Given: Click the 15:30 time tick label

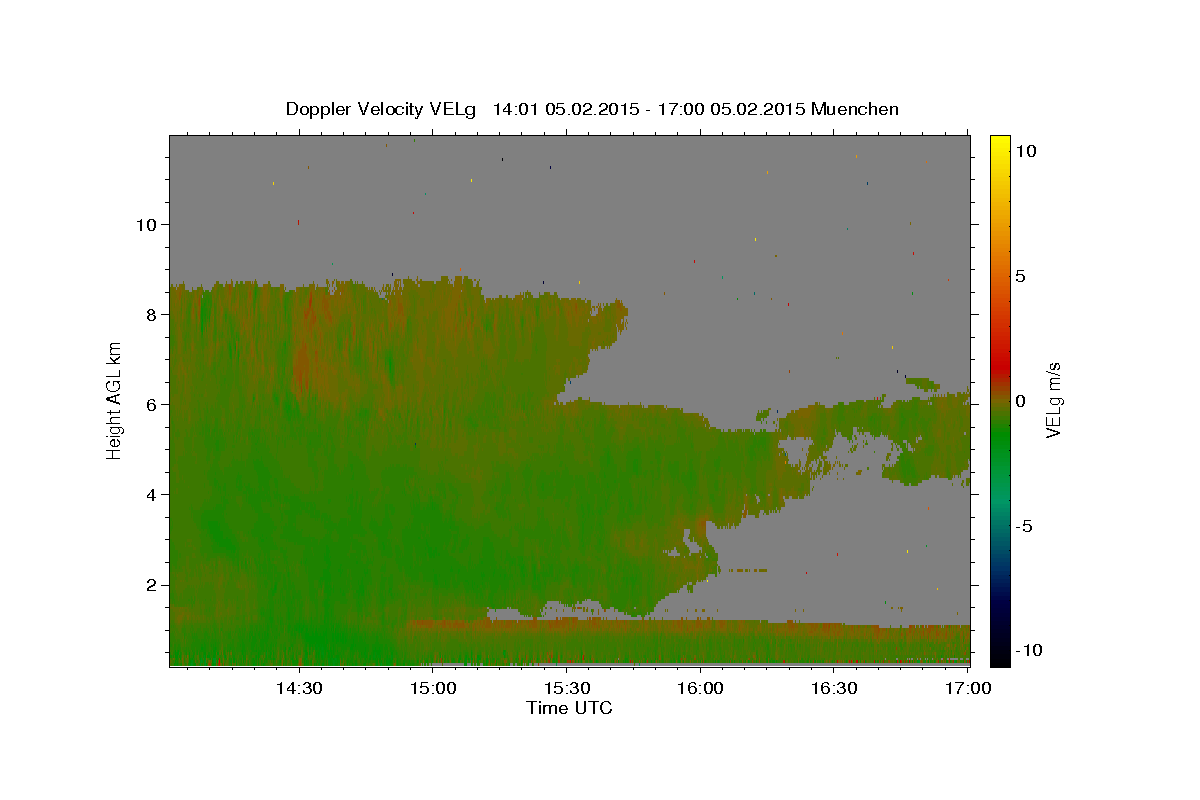Looking at the screenshot, I should pos(567,689).
